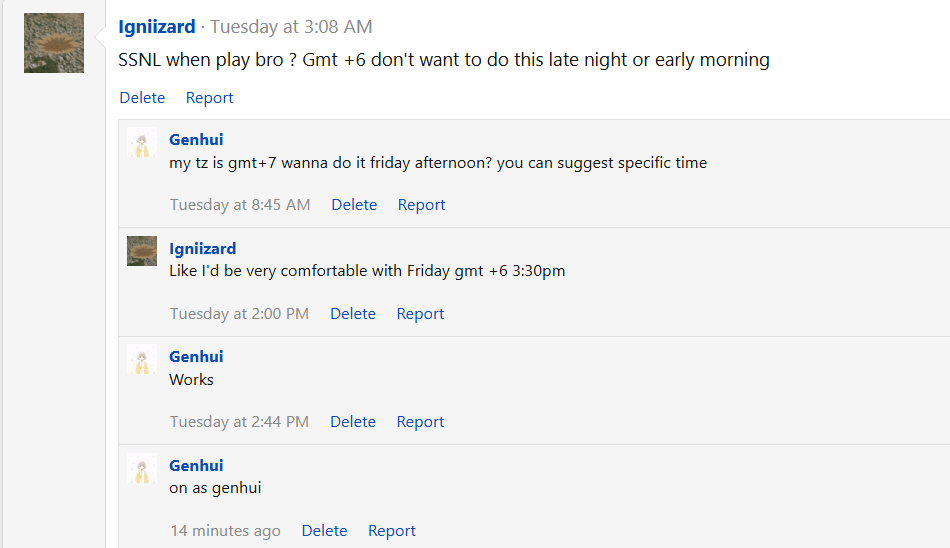This screenshot has width=950, height=548.
Task: Report the main SSNL post
Action: pyautogui.click(x=209, y=98)
